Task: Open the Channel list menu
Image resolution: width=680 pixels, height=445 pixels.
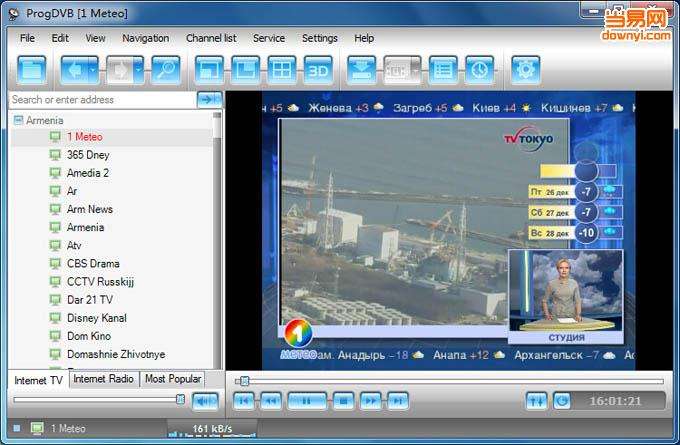Action: tap(211, 38)
